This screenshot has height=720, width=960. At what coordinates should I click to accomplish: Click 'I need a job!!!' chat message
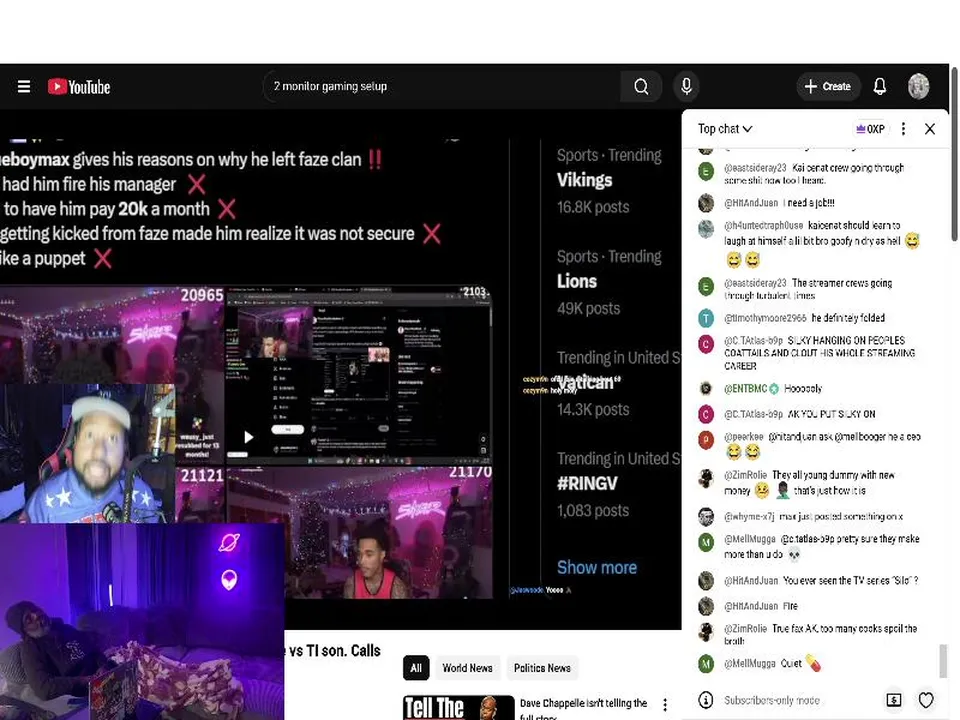808,203
